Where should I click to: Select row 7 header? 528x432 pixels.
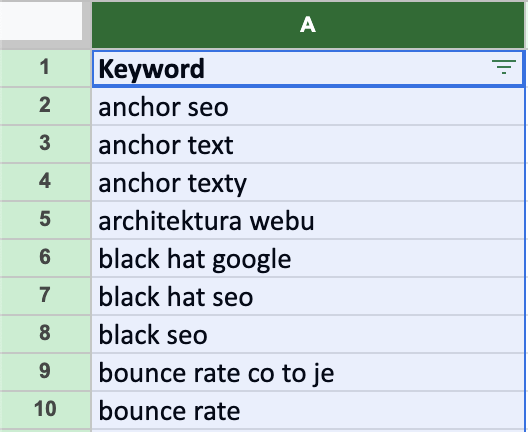pos(45,296)
